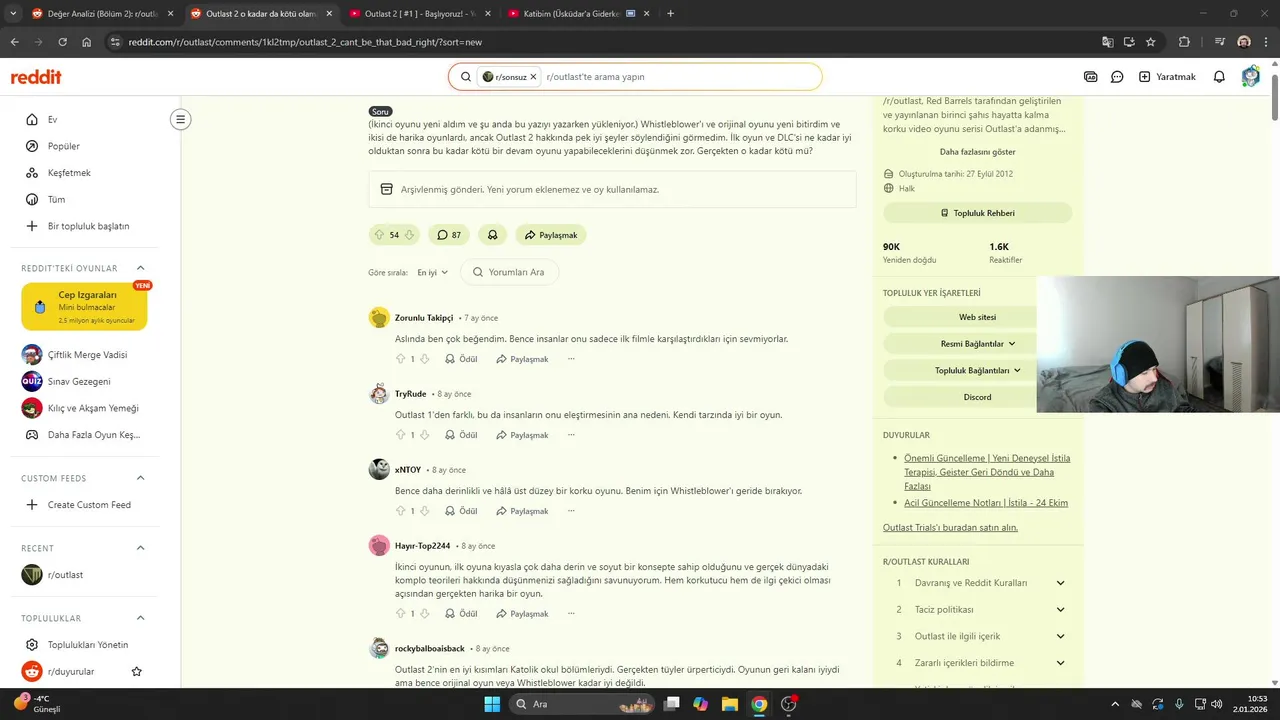Open Chrome from the taskbar
1280x720 pixels.
[x=759, y=704]
